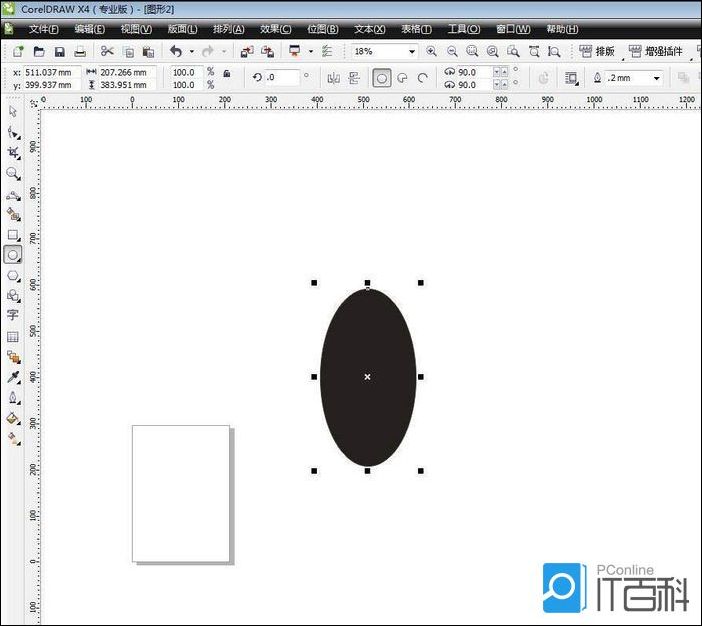Toggle the lock ratio padlock
The width and height of the screenshot is (702, 626).
(227, 73)
